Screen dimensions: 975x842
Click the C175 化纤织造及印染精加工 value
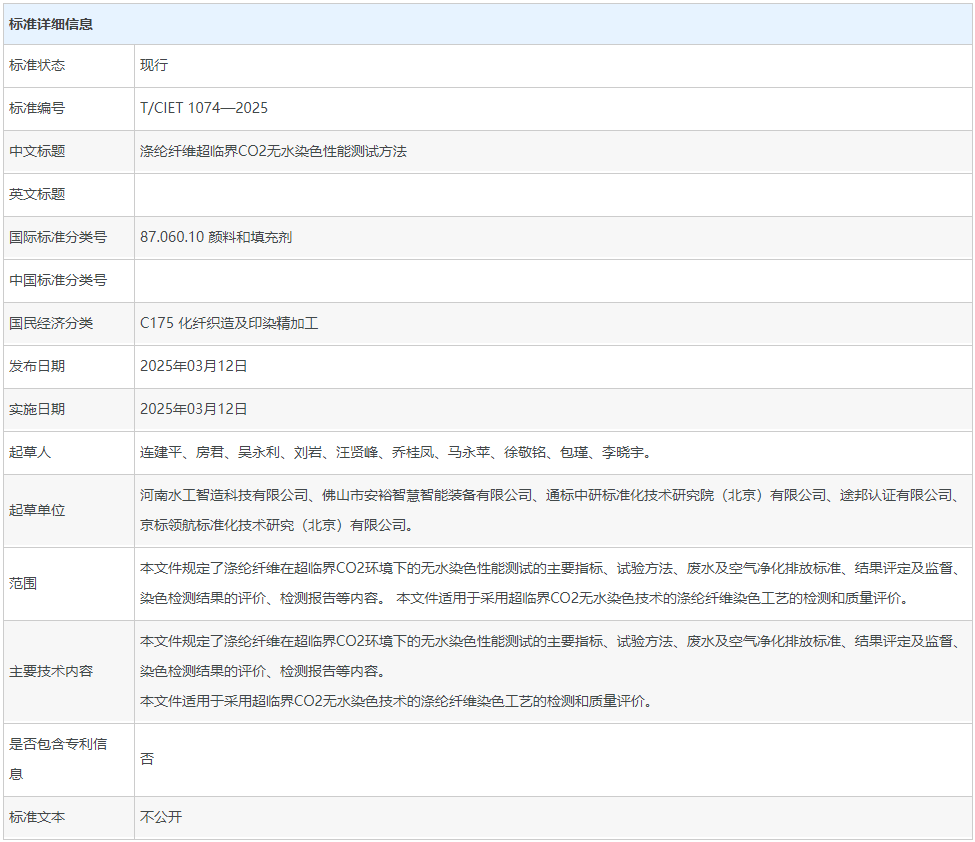pyautogui.click(x=229, y=323)
